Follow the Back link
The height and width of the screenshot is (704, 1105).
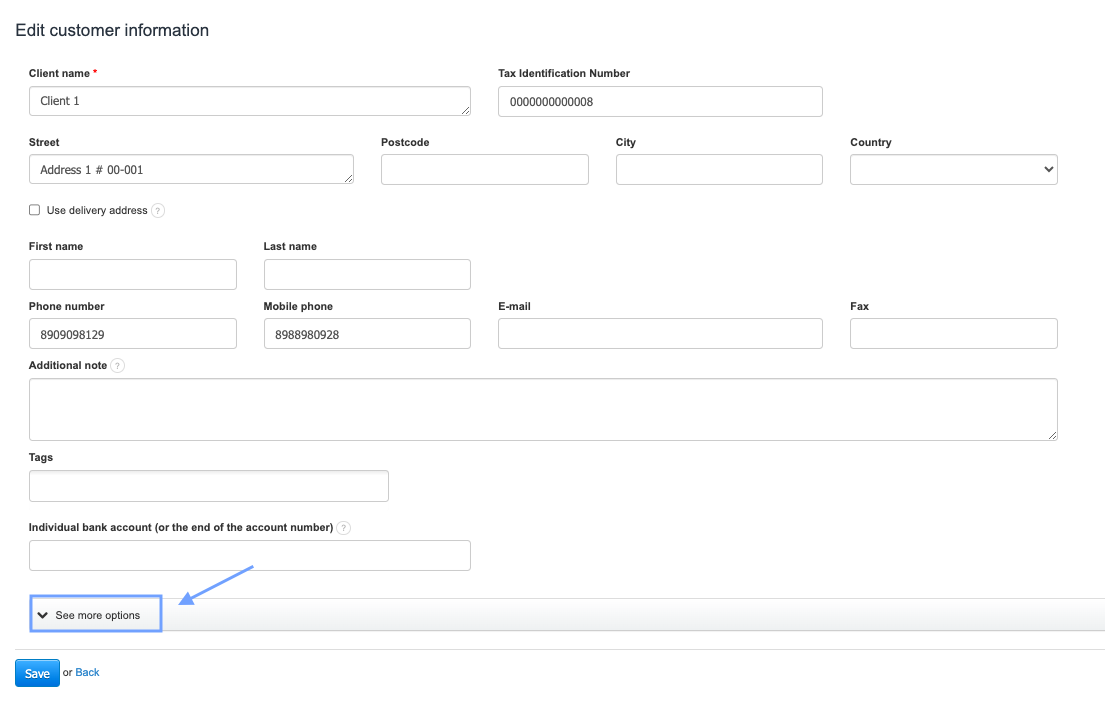tap(88, 672)
